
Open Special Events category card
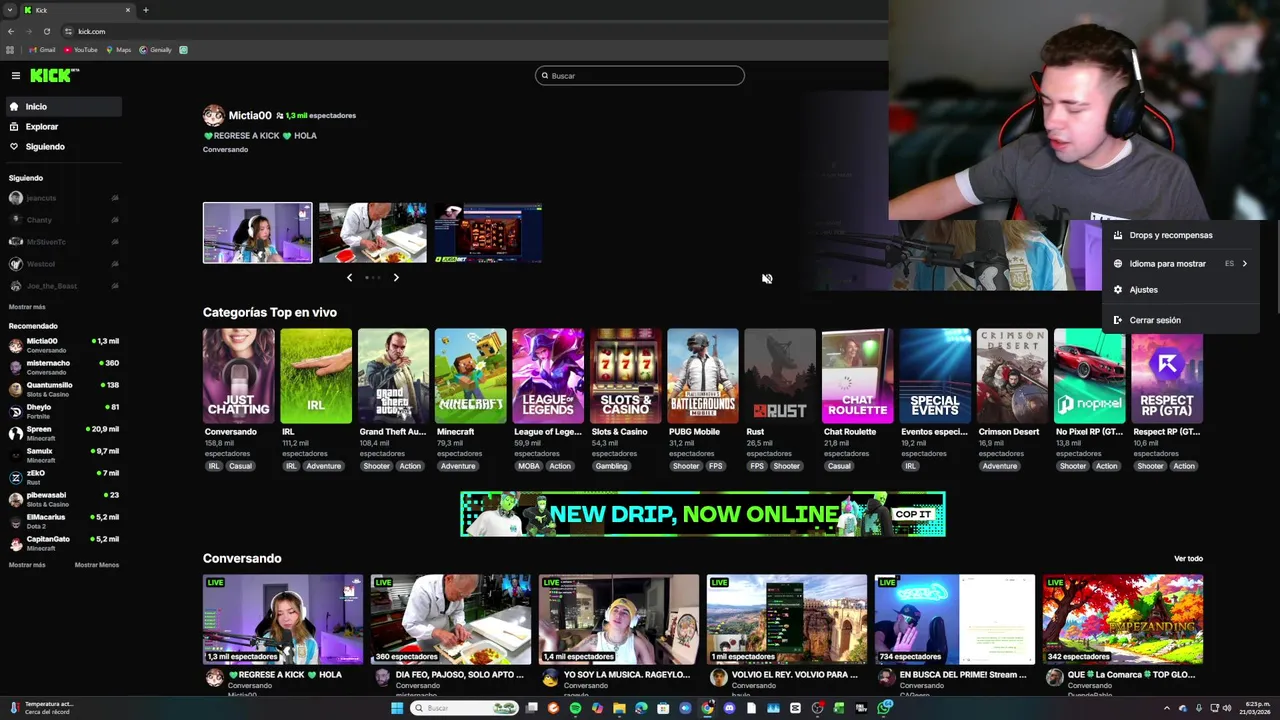coord(935,376)
